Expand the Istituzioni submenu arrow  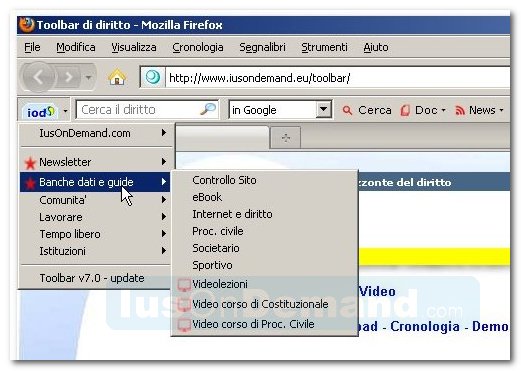tap(164, 251)
